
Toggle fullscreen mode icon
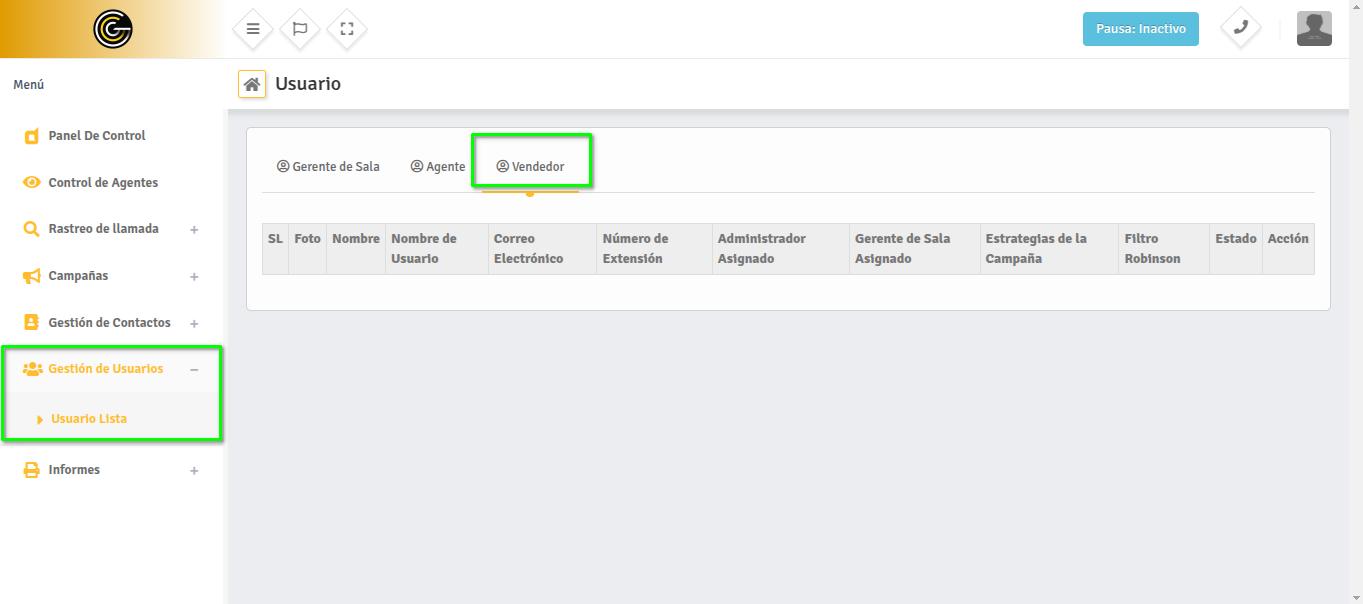pos(347,29)
